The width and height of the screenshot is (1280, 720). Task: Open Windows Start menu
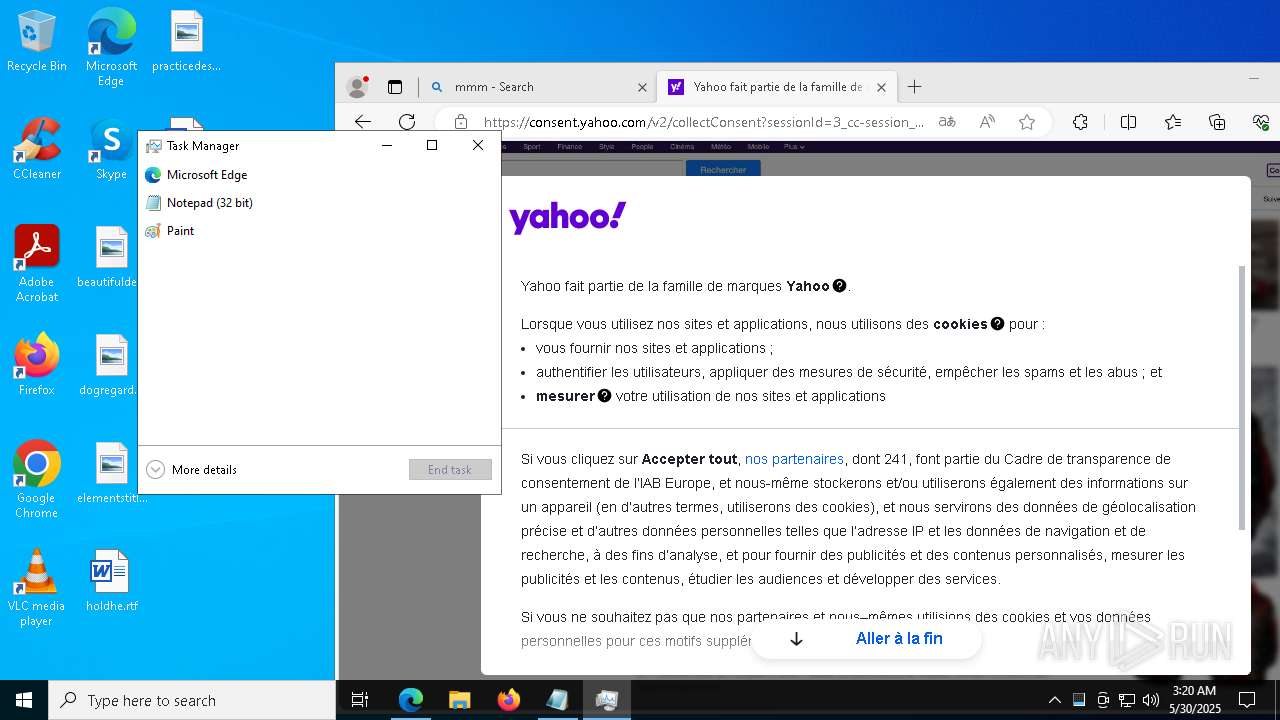(24, 700)
